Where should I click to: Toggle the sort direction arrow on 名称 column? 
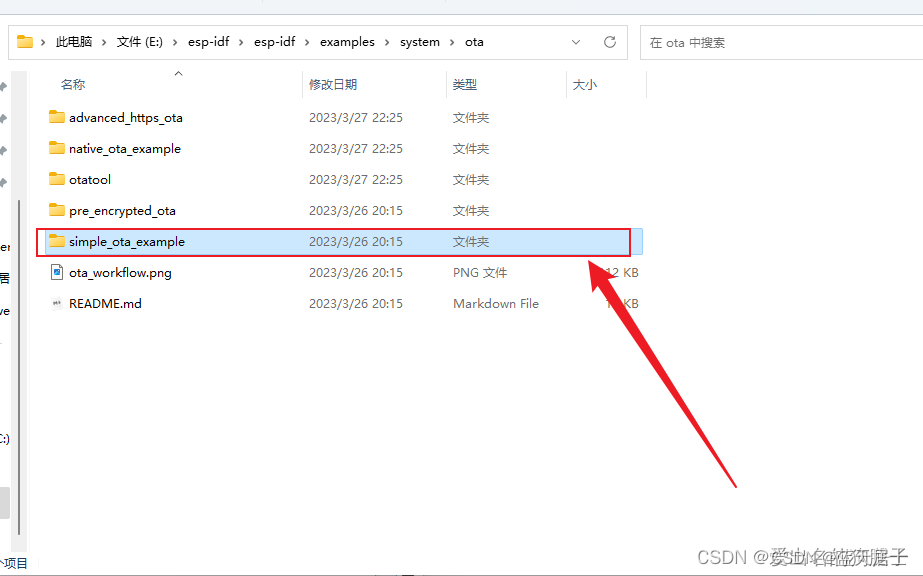tap(178, 72)
